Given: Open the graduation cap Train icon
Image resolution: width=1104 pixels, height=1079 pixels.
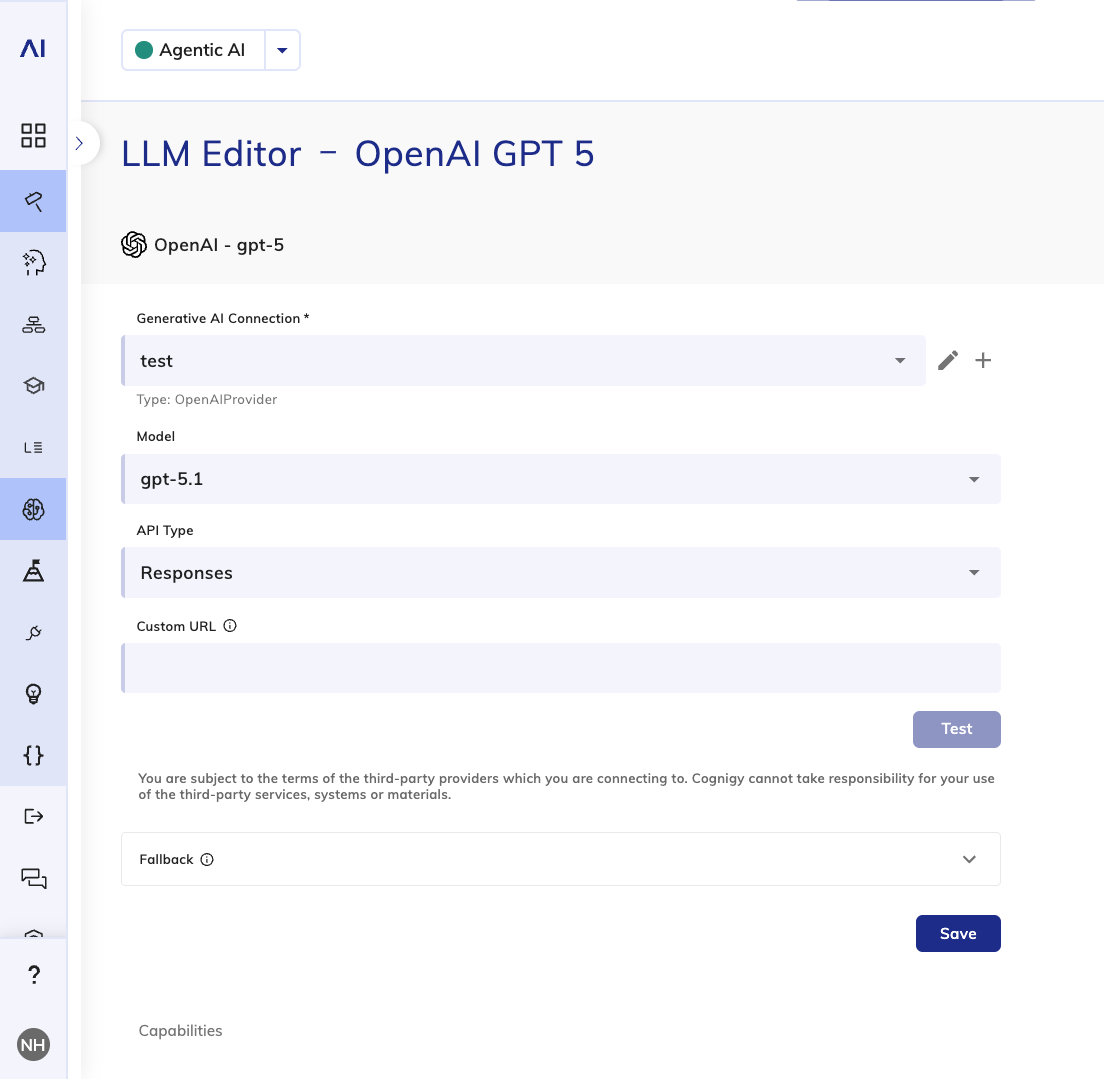Looking at the screenshot, I should 33,385.
